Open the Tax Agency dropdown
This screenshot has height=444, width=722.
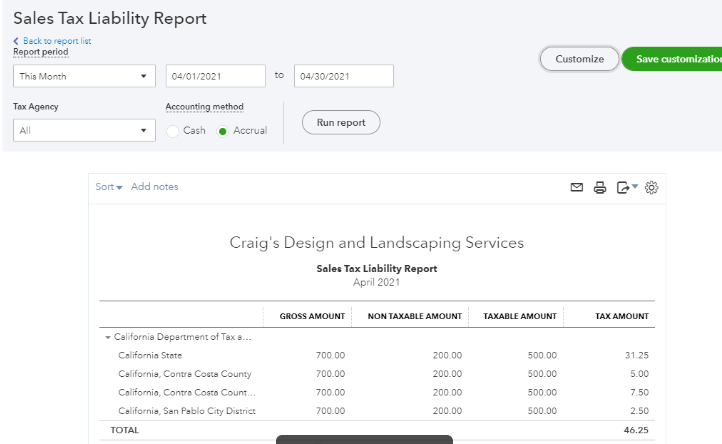[84, 130]
